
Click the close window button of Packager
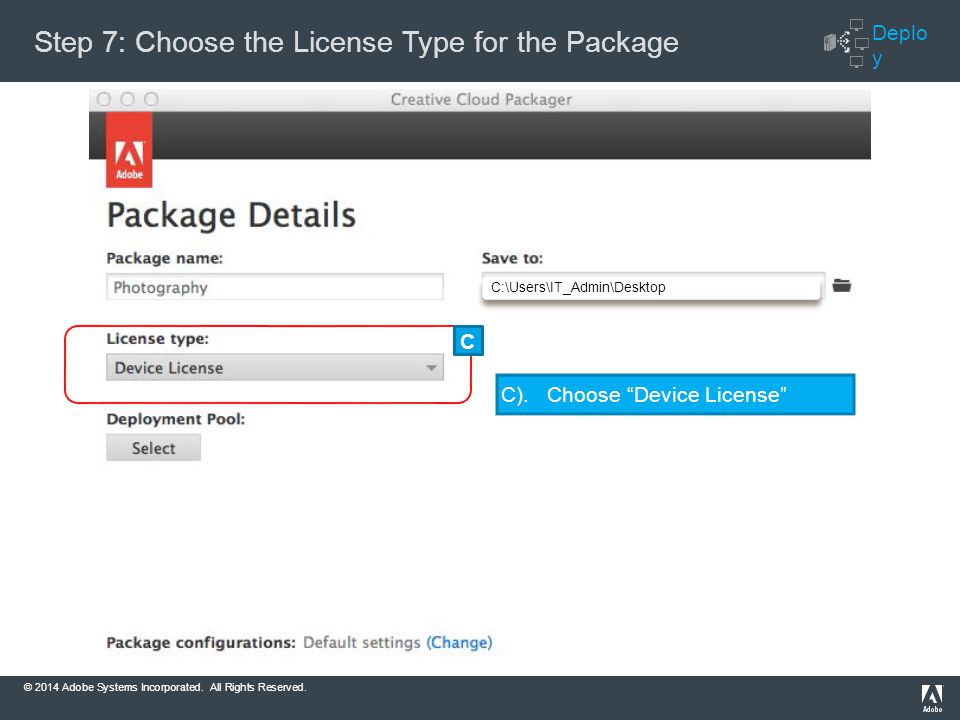104,99
